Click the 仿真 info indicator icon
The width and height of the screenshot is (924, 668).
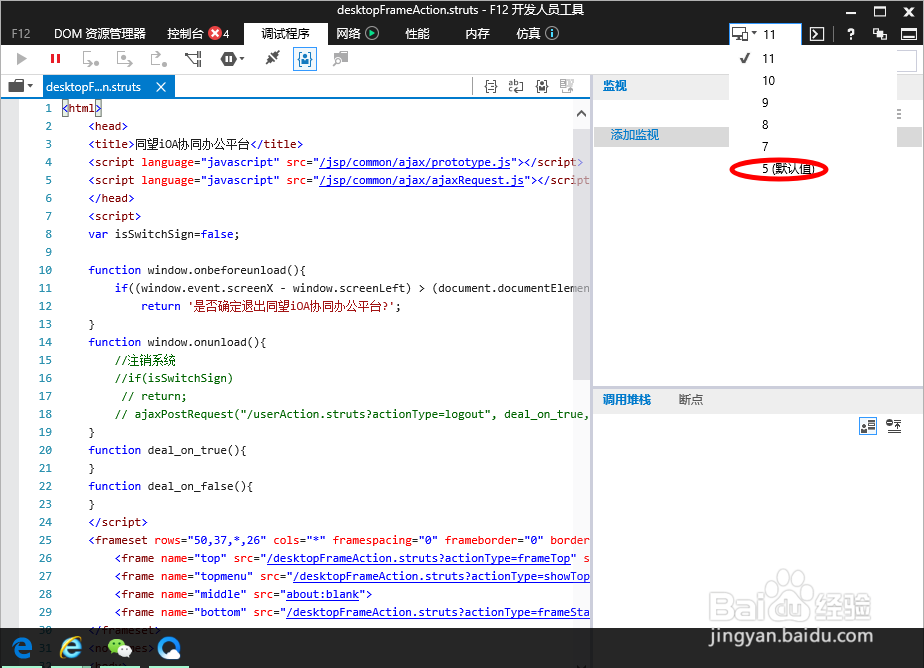click(552, 34)
